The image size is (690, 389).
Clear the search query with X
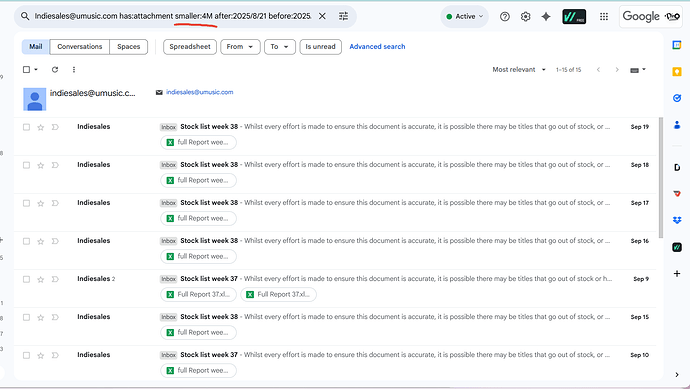pos(322,16)
